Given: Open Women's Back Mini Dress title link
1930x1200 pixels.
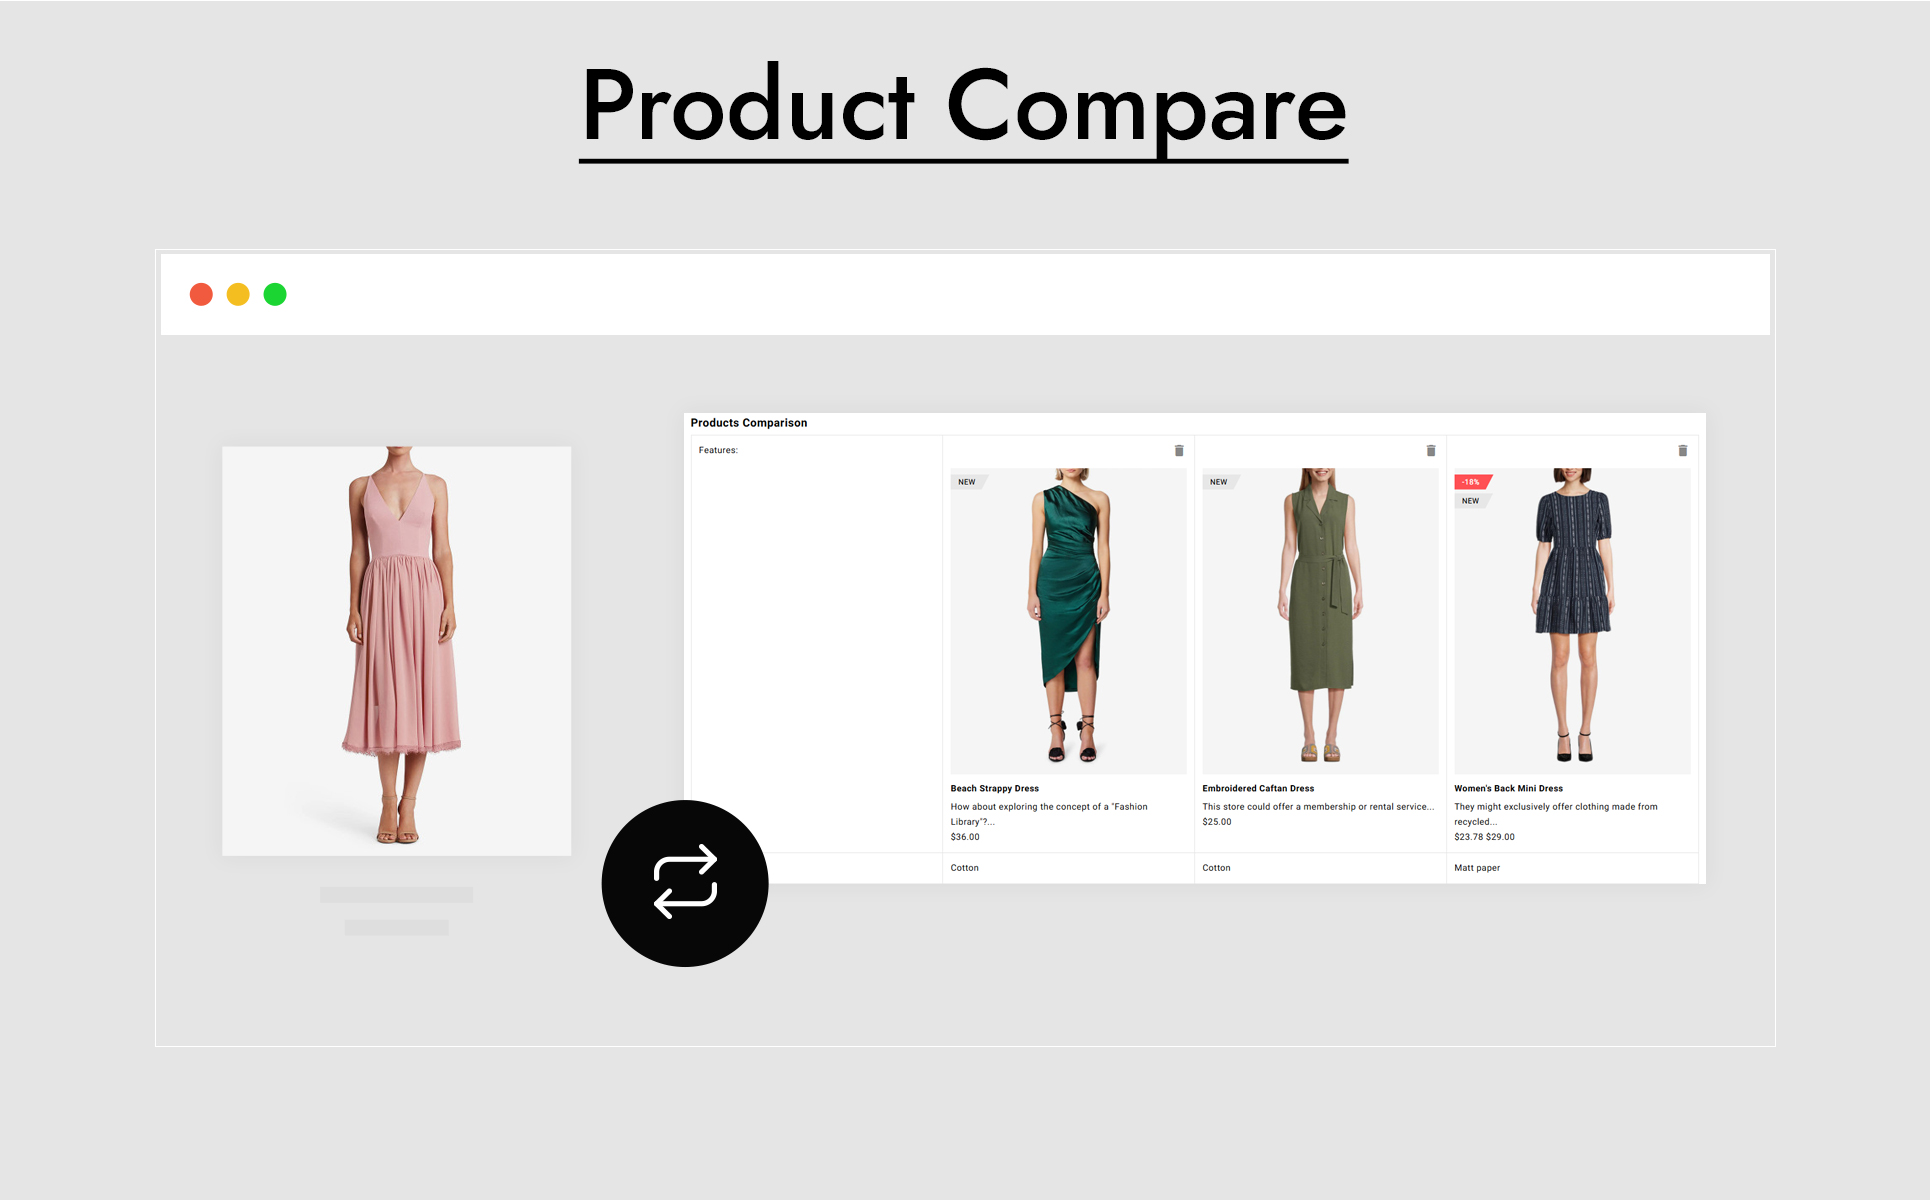Looking at the screenshot, I should click(1508, 788).
